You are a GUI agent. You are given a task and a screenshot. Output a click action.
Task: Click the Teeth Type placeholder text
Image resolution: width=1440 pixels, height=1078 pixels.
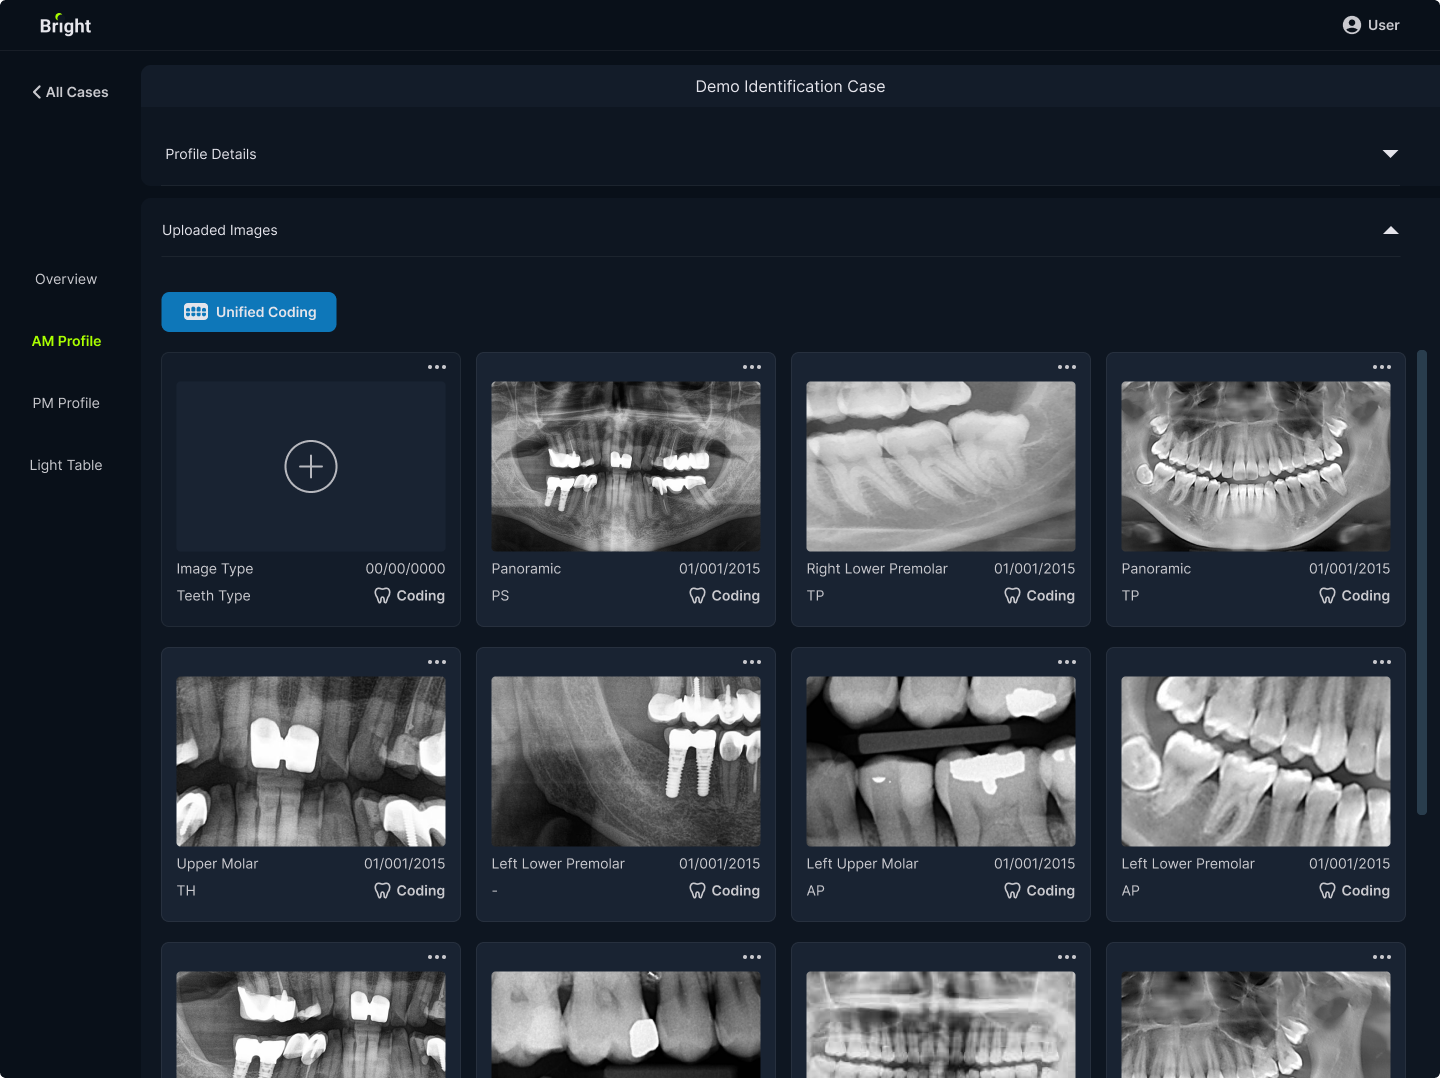pyautogui.click(x=213, y=596)
